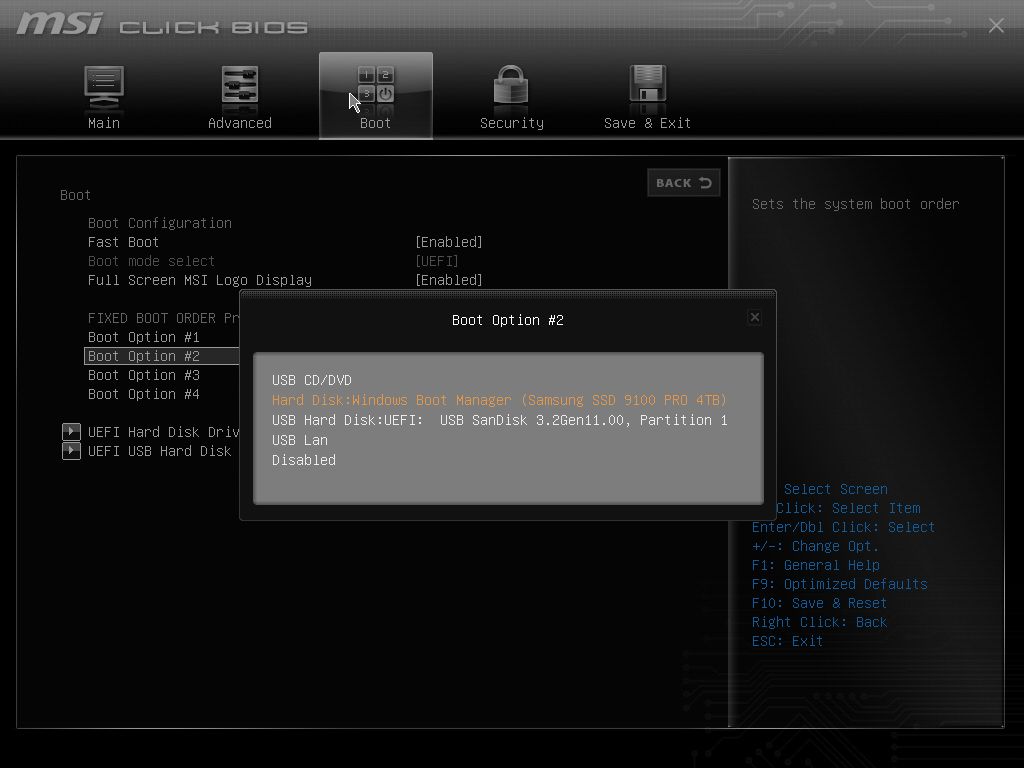Click the Boot section heading
This screenshot has height=768, width=1024.
click(x=75, y=195)
